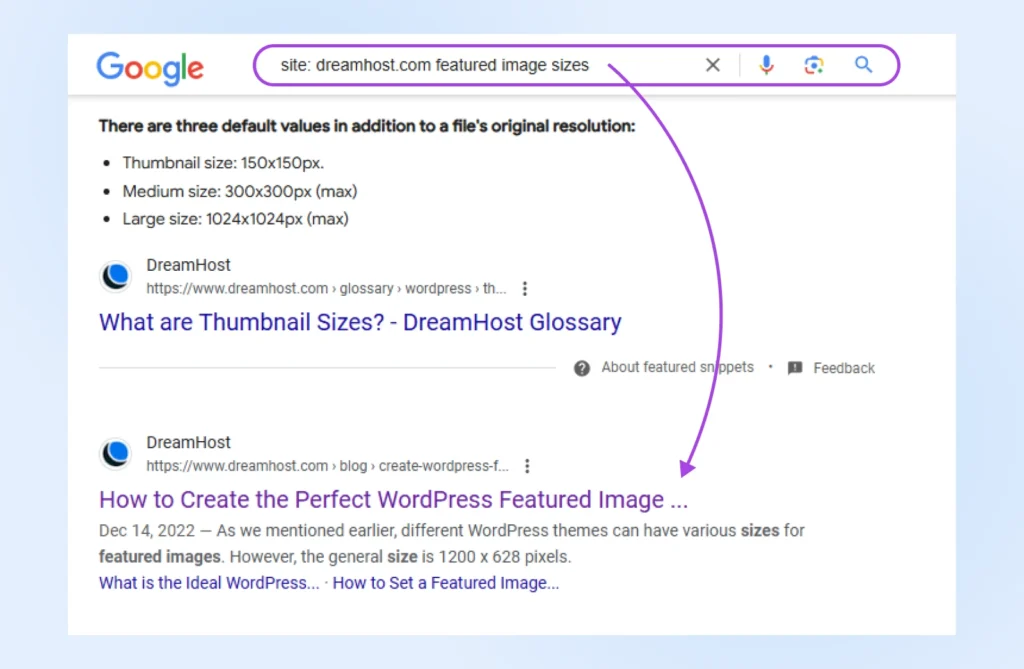Click DreamHost favicon beside the blog result
1024x669 pixels.
tap(116, 454)
